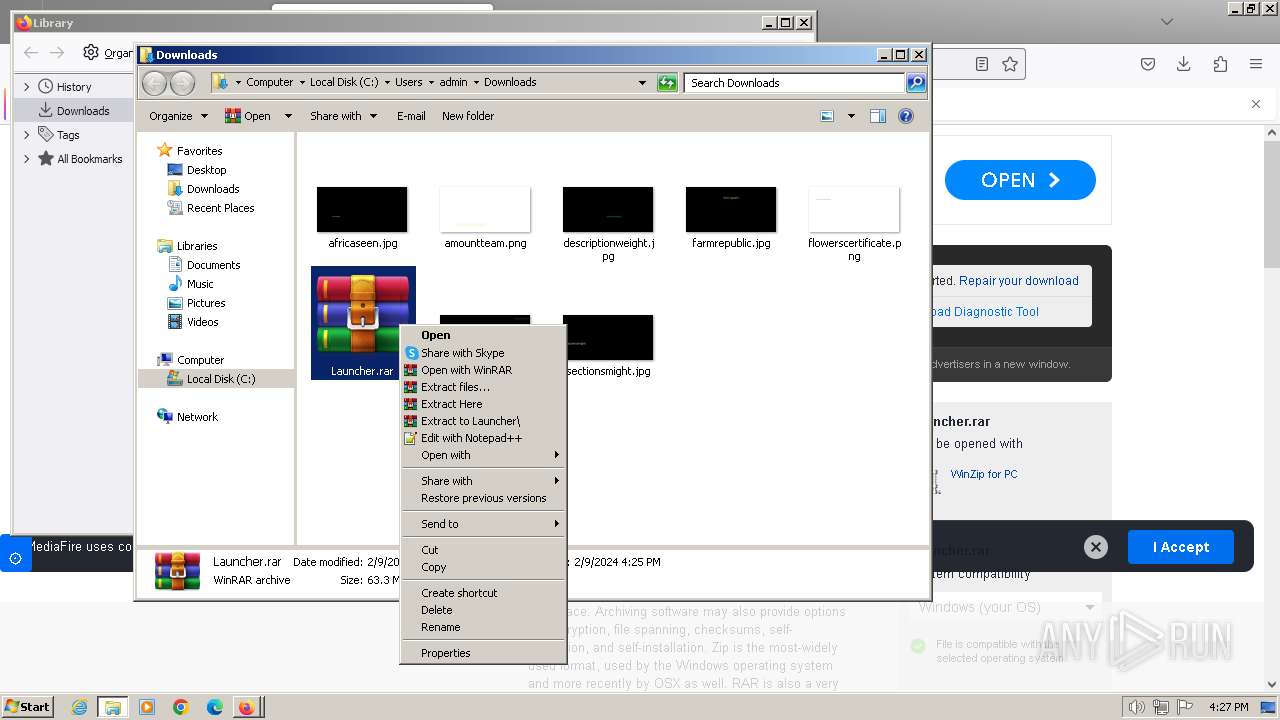Click the Explorer back arrow button
This screenshot has height=720, width=1280.
[154, 83]
